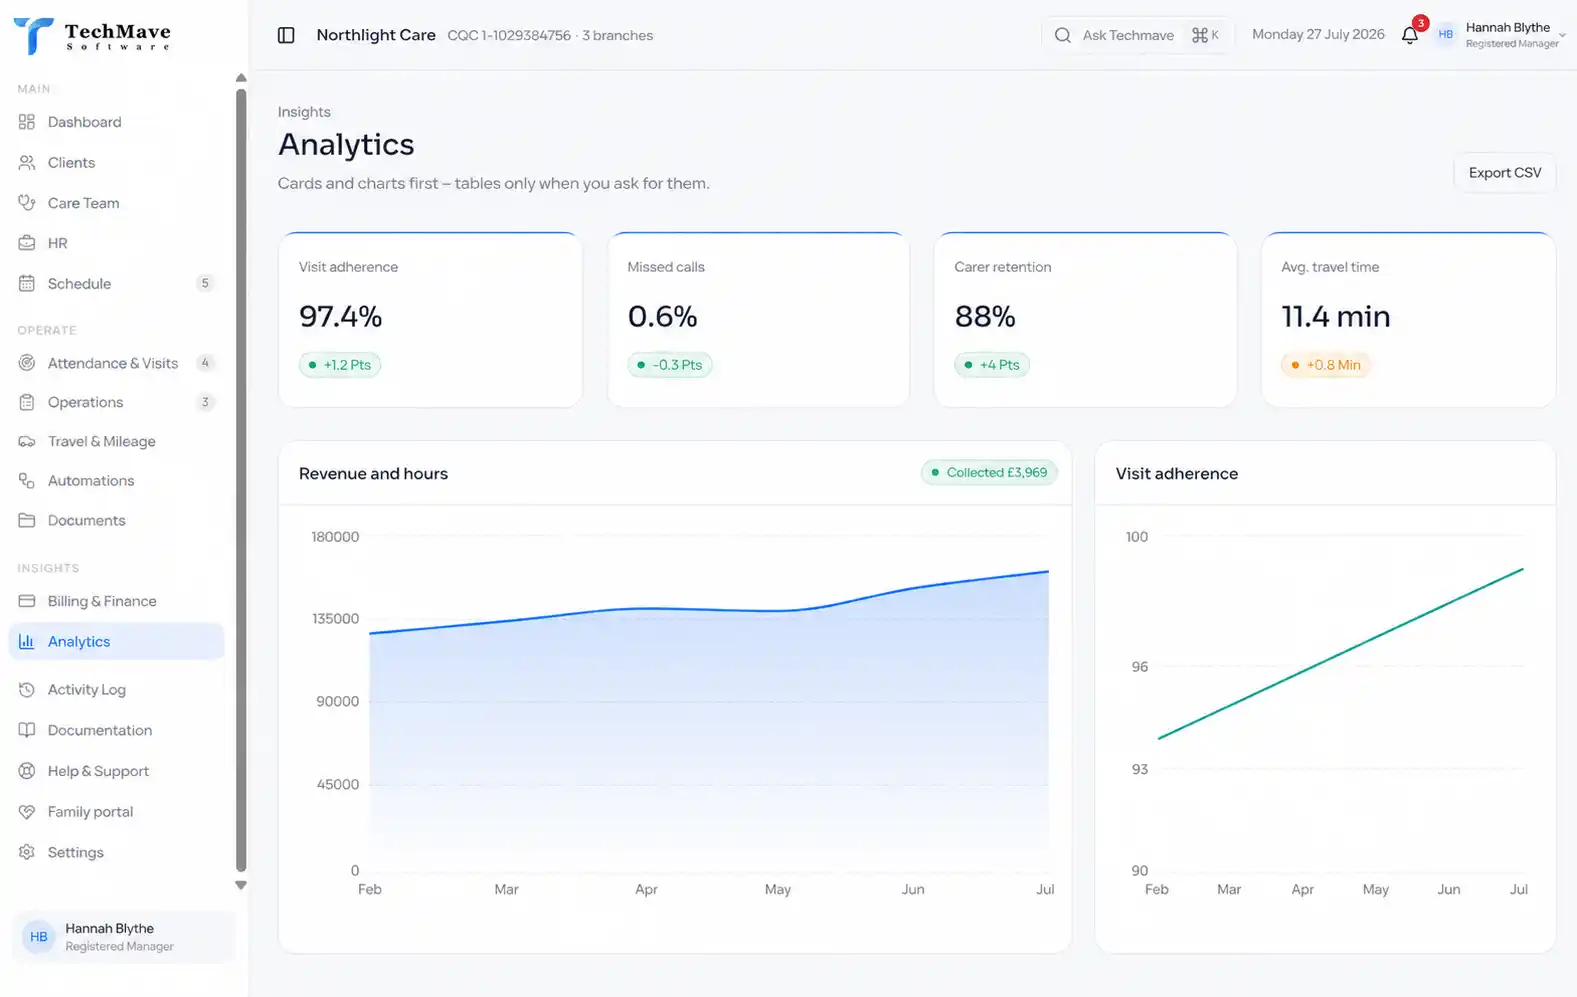Open the Billing & Finance label
This screenshot has height=997, width=1577.
tap(102, 601)
